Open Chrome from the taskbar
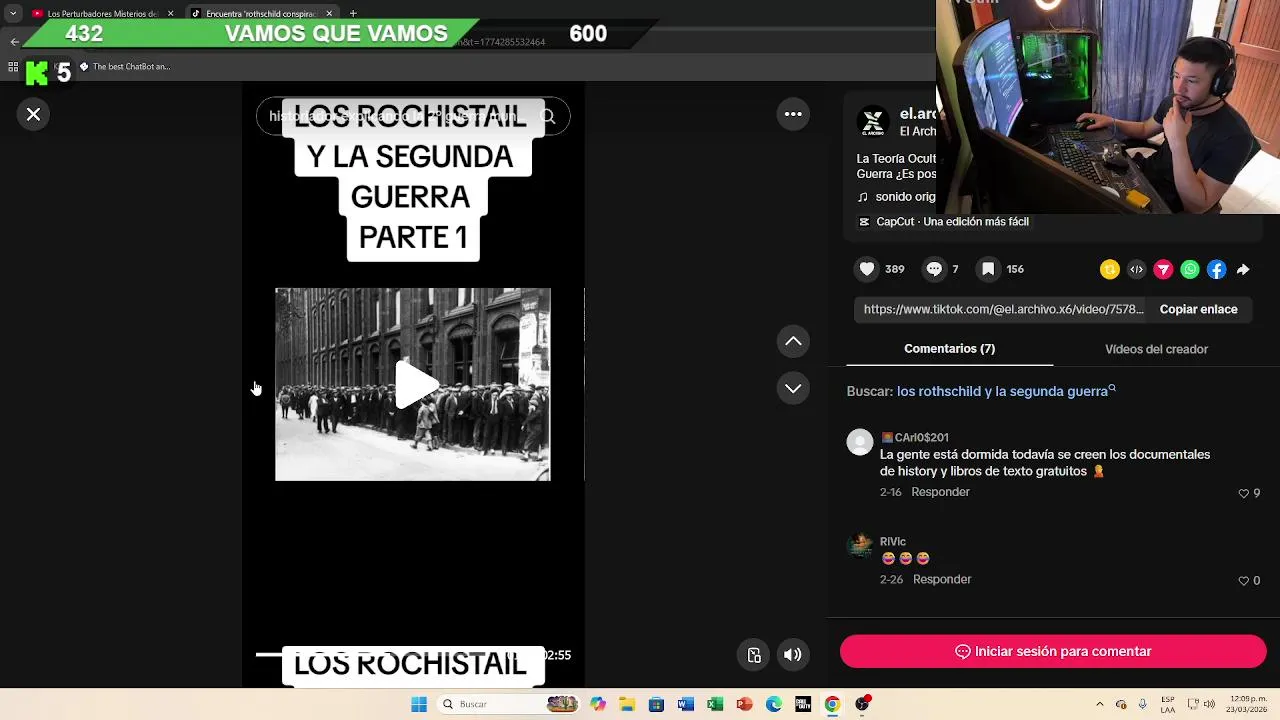Screen dimensions: 1280x720 pos(832,704)
